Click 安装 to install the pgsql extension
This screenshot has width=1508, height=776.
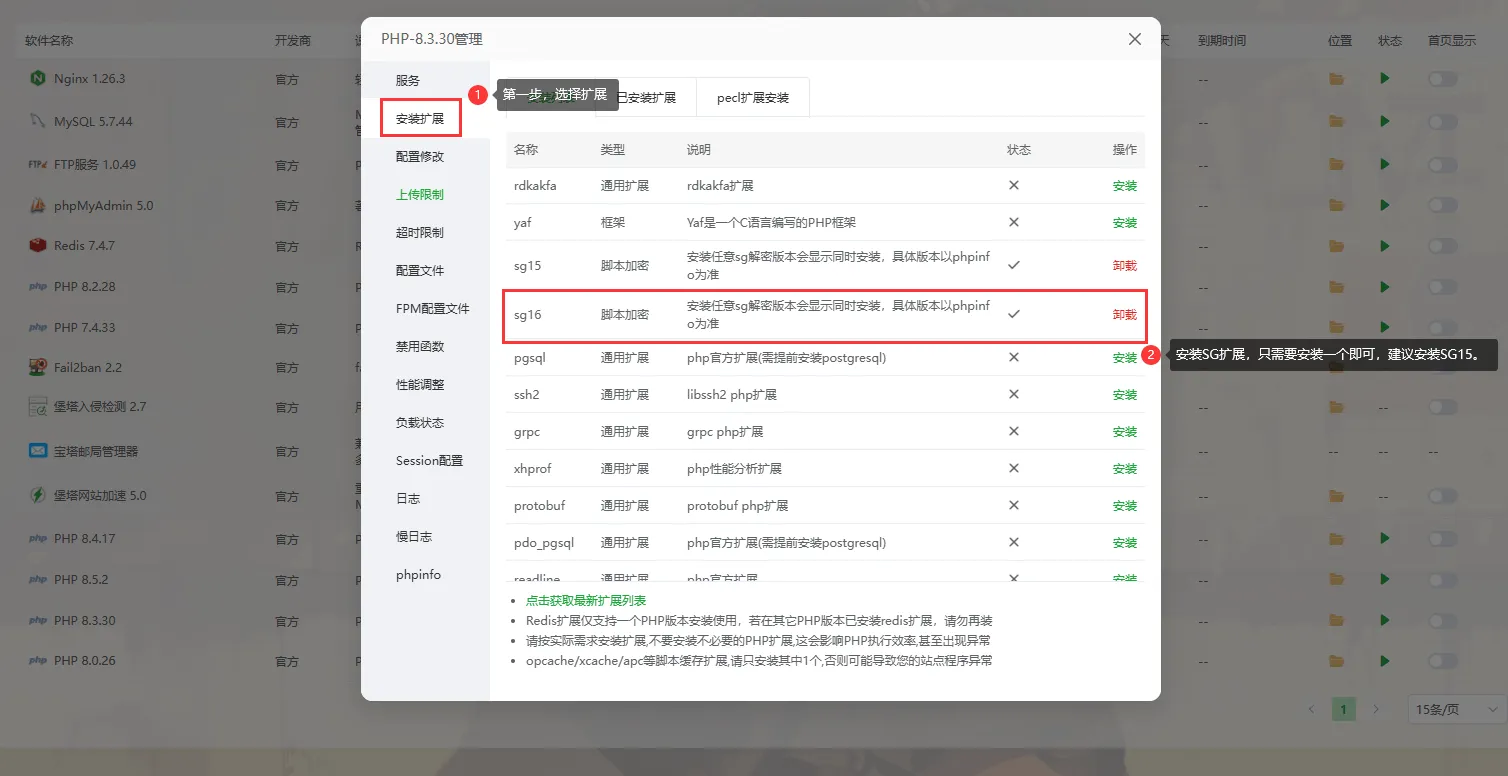coord(1123,357)
